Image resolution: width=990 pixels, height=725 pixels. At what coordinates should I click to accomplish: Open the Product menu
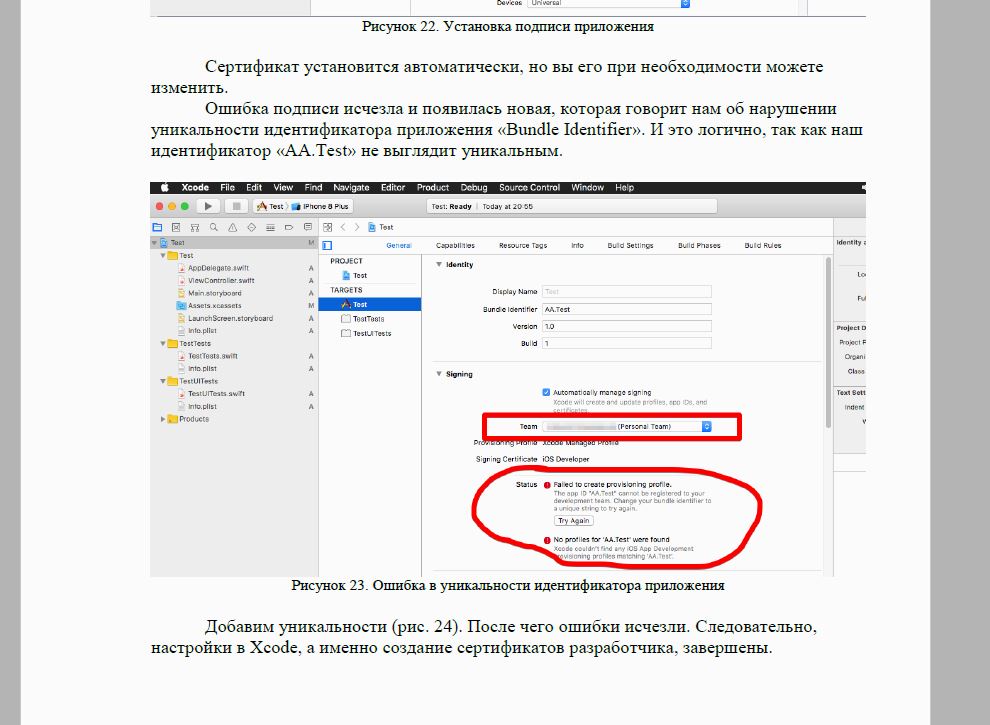point(432,188)
